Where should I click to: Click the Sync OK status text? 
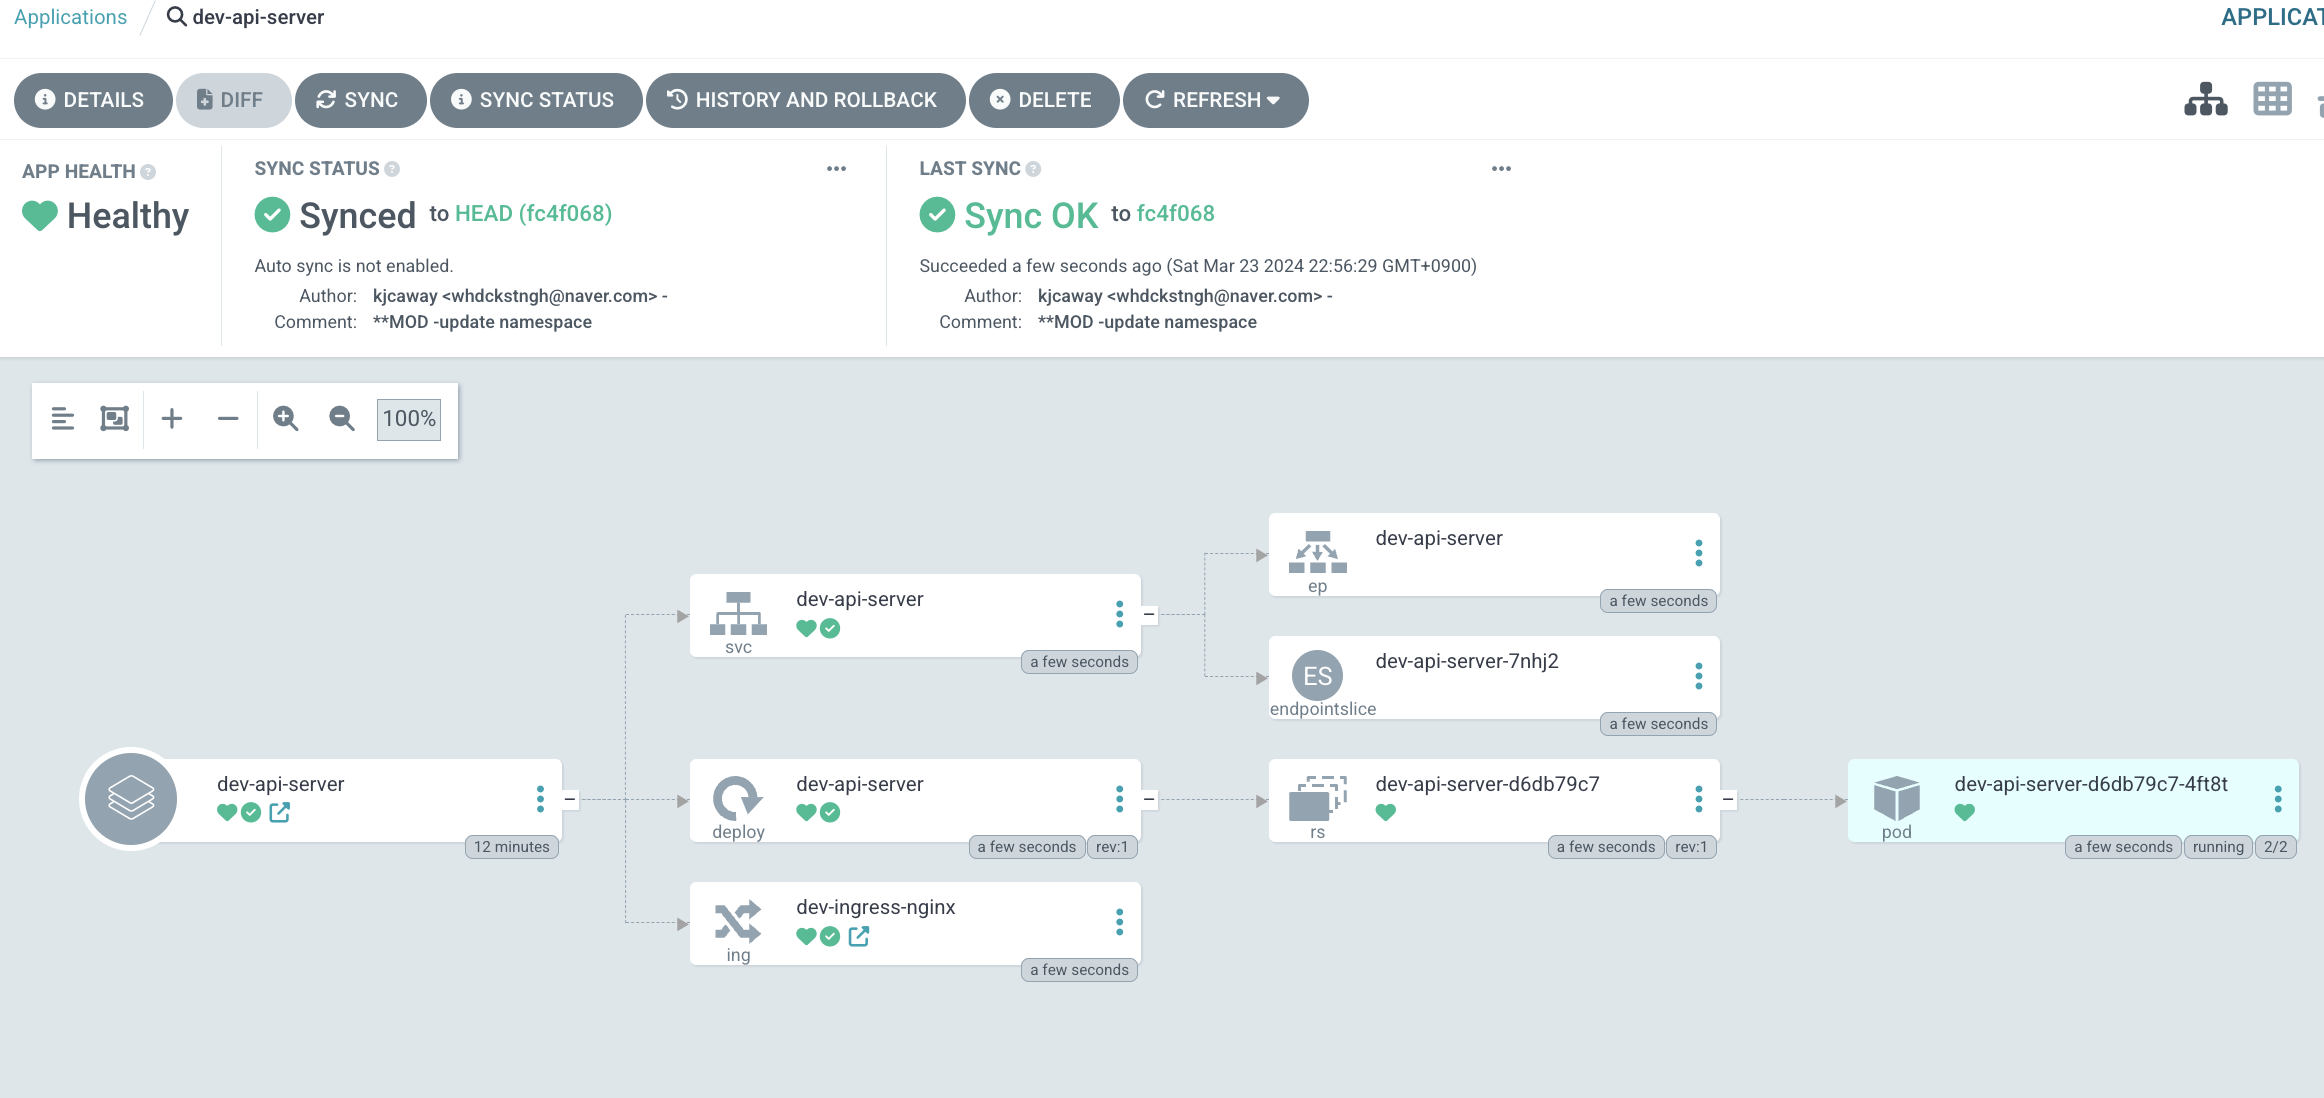pos(1030,216)
